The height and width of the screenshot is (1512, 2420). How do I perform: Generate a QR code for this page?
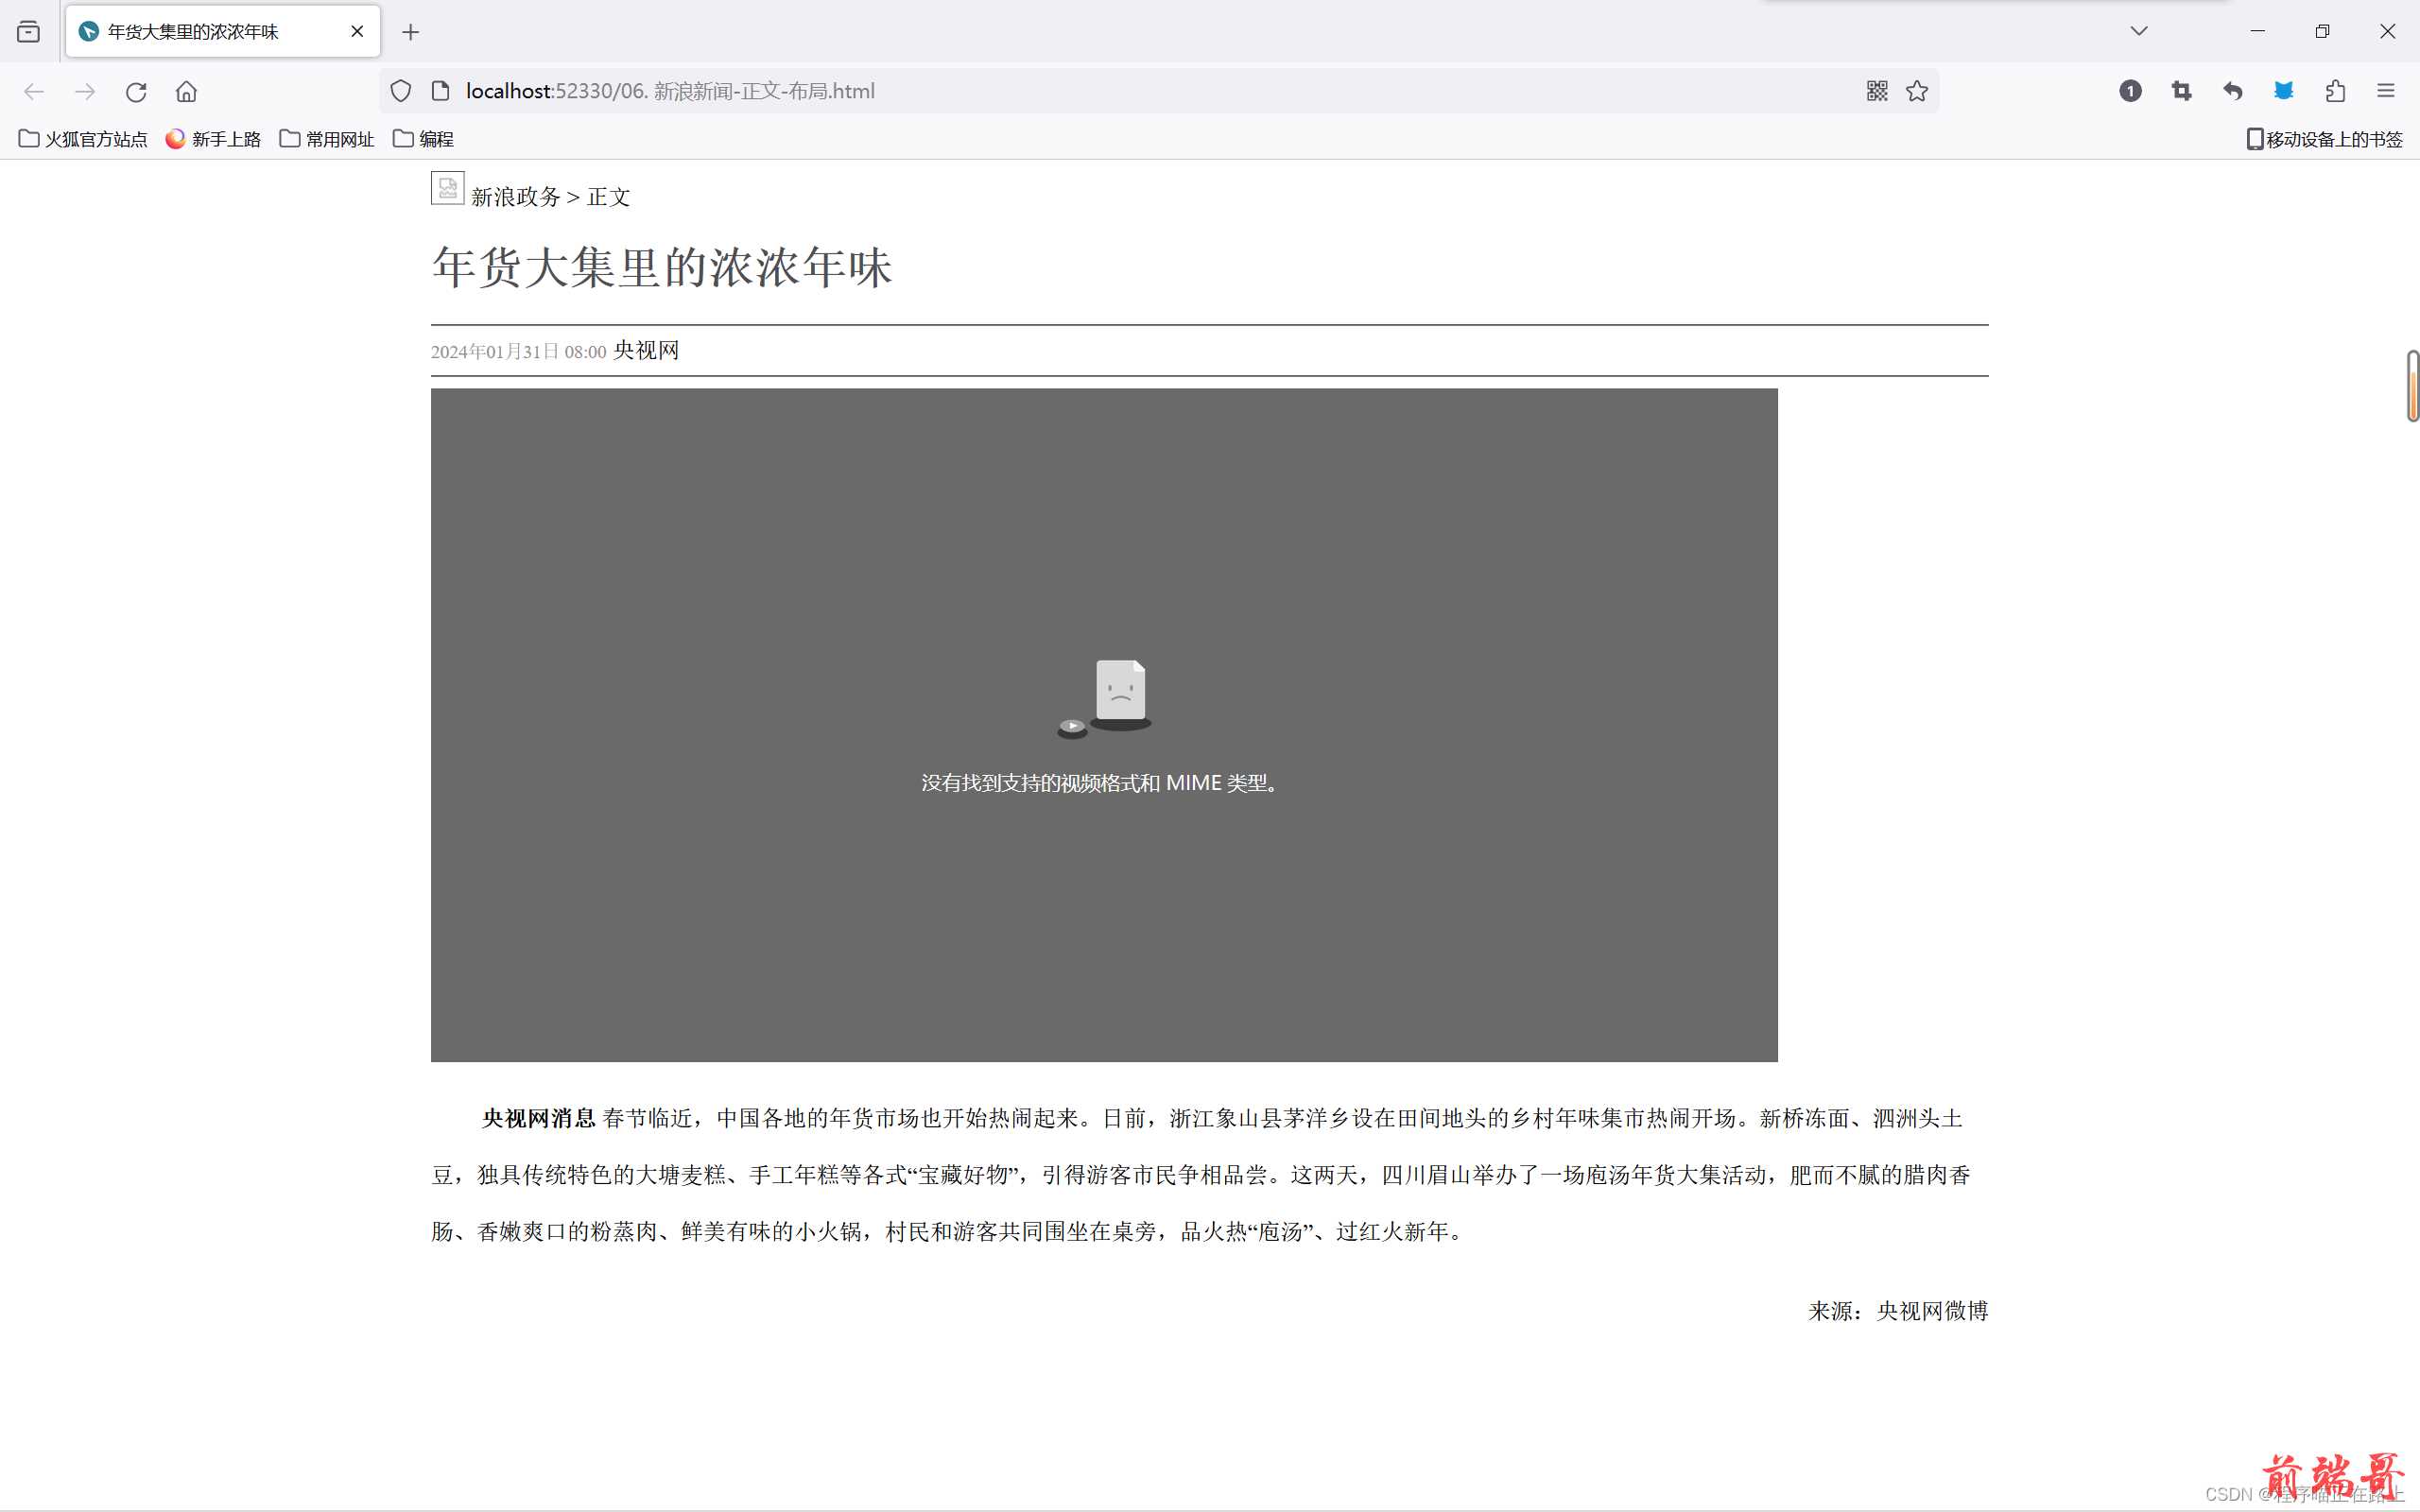[x=1877, y=91]
